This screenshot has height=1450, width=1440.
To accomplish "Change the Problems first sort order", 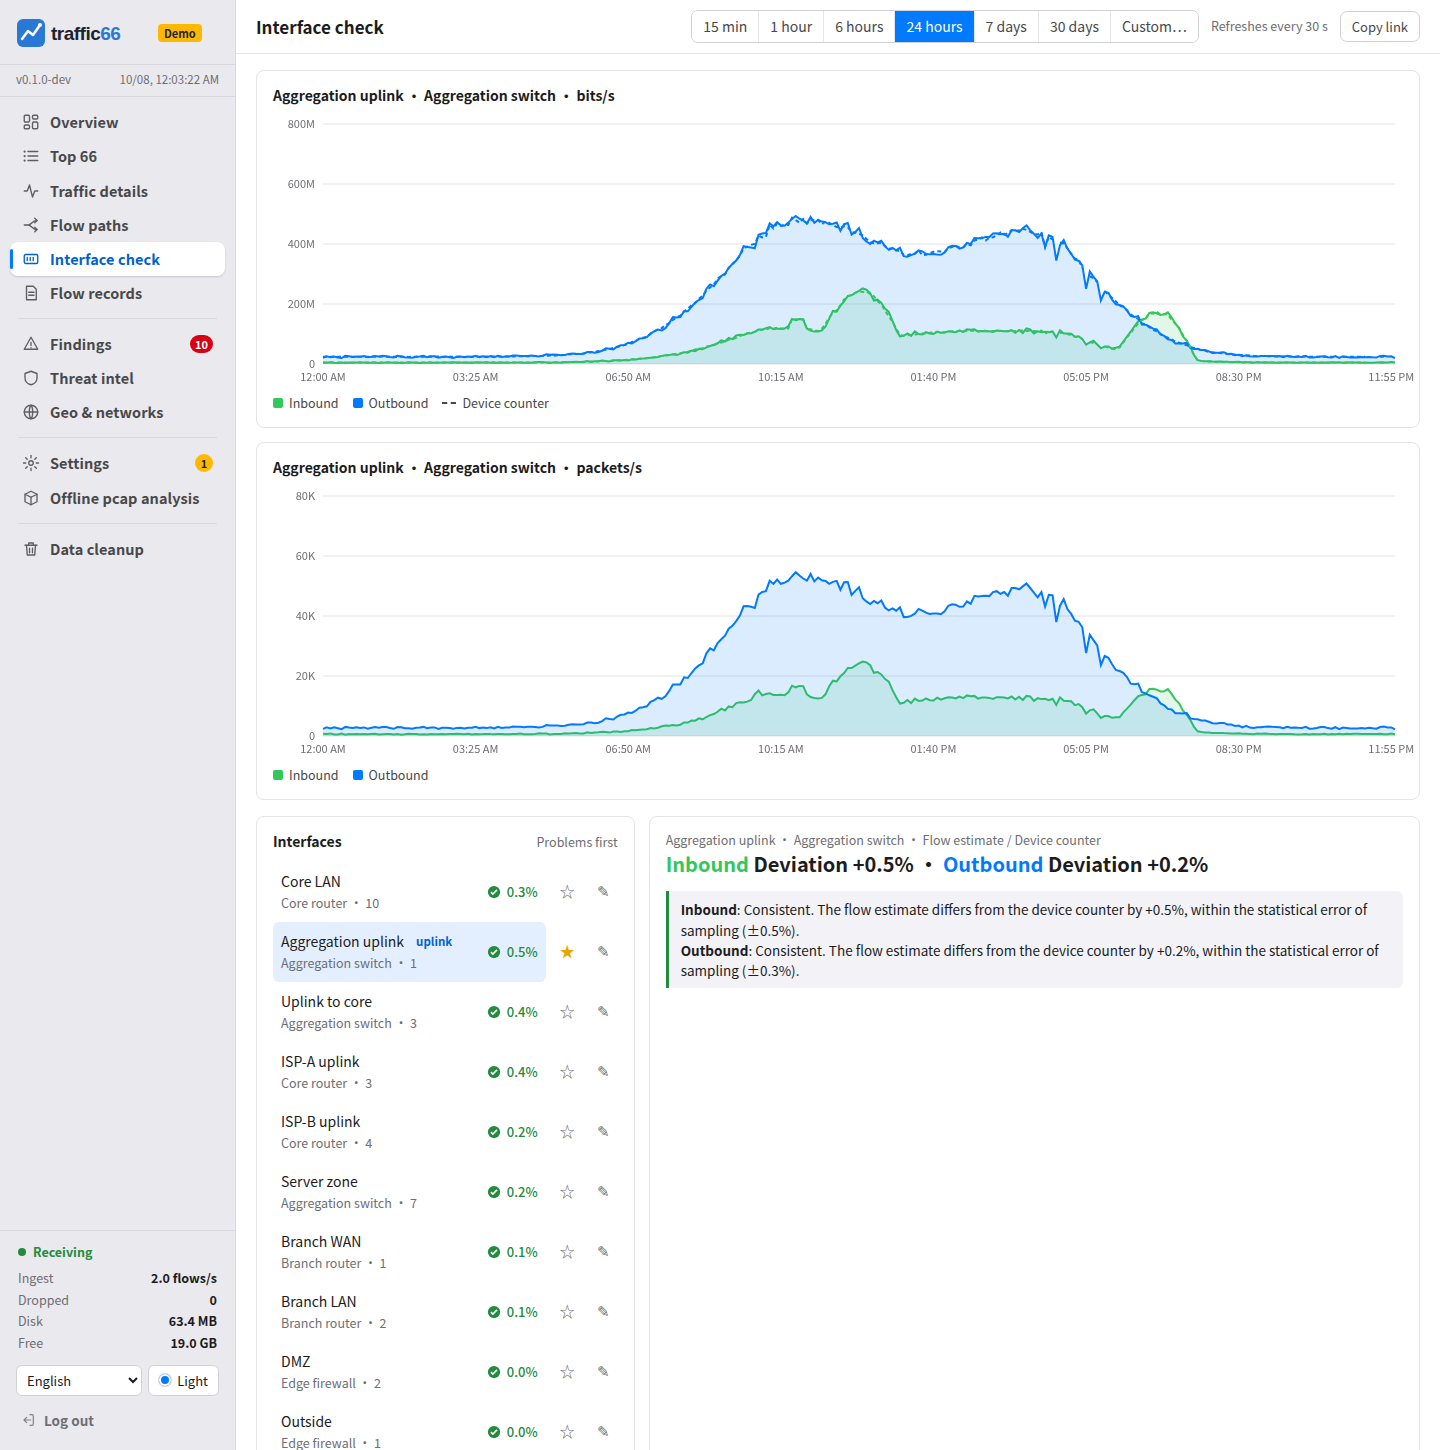I will point(577,842).
